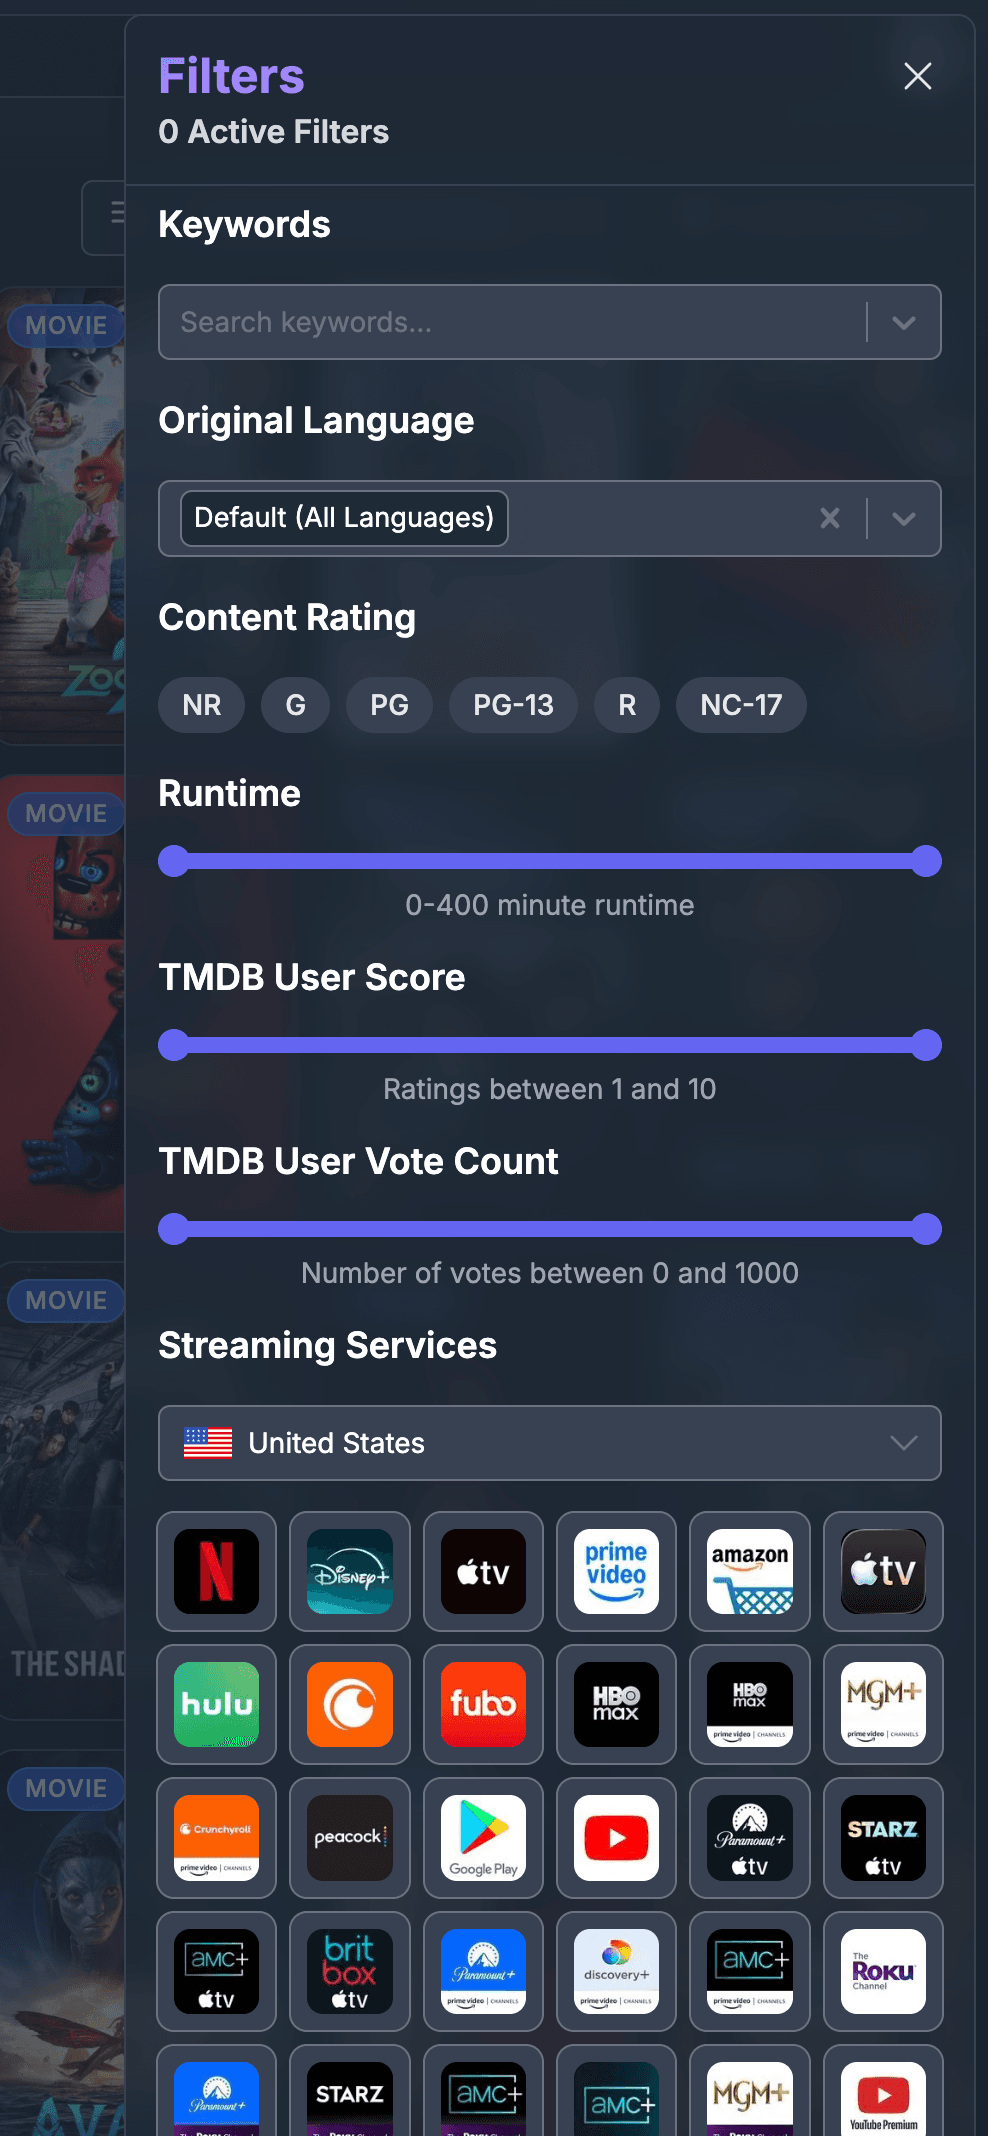Clear the Default (All Languages) selection
This screenshot has height=2136, width=988.
click(830, 518)
